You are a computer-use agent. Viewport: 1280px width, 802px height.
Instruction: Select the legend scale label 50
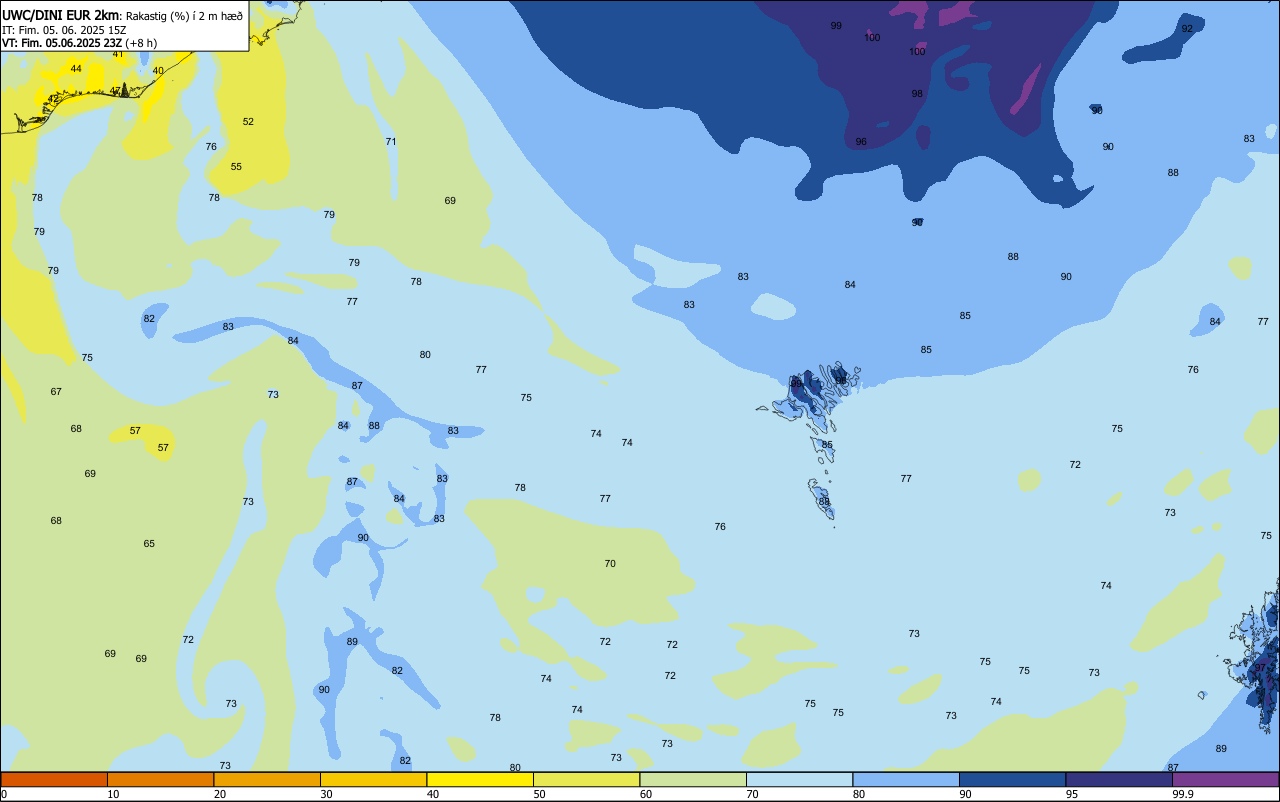tap(539, 794)
